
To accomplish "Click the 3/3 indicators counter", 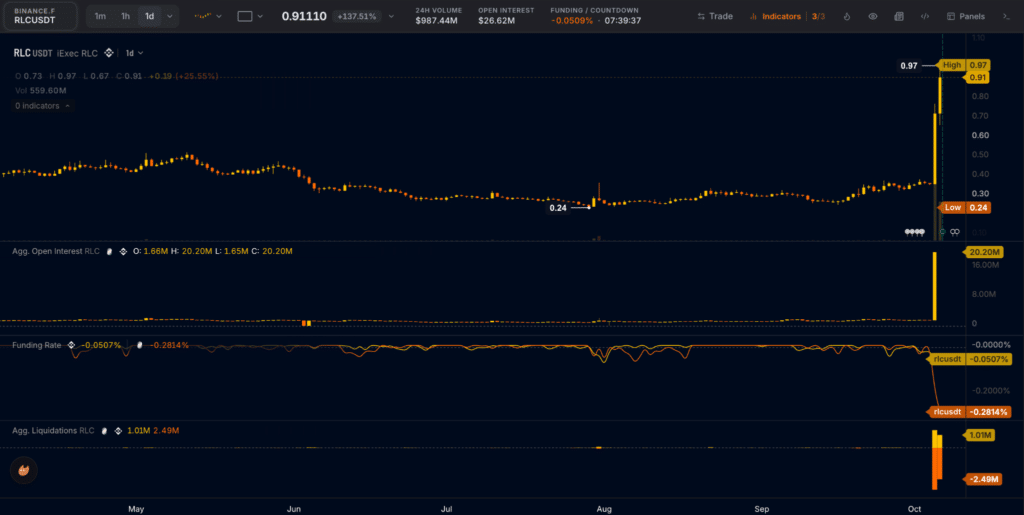I will [818, 16].
